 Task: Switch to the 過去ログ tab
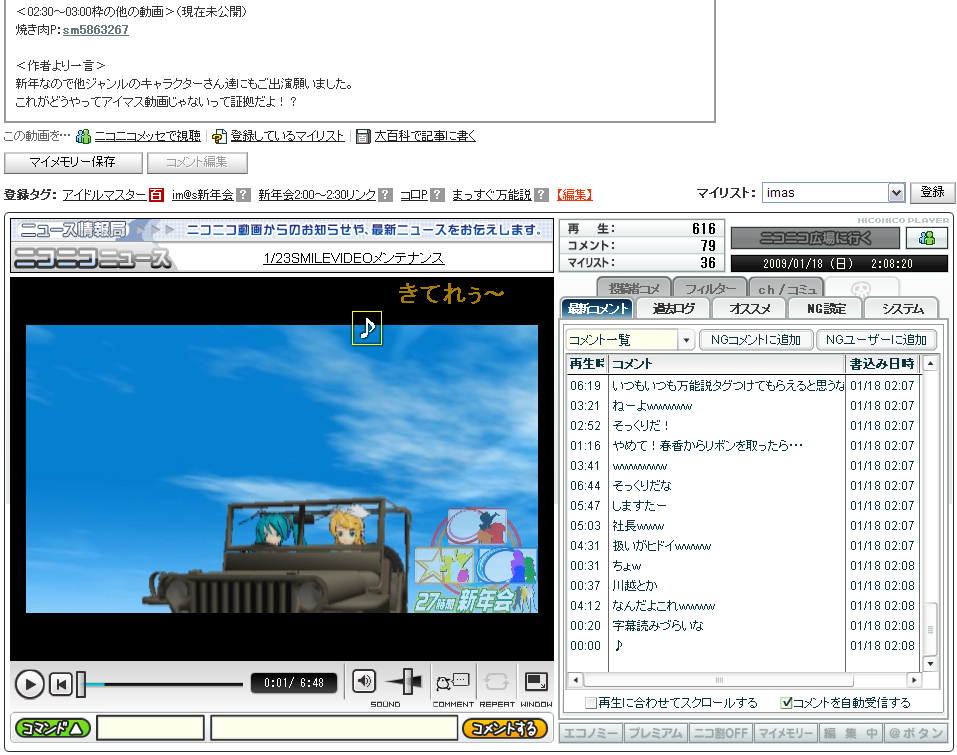pos(679,308)
